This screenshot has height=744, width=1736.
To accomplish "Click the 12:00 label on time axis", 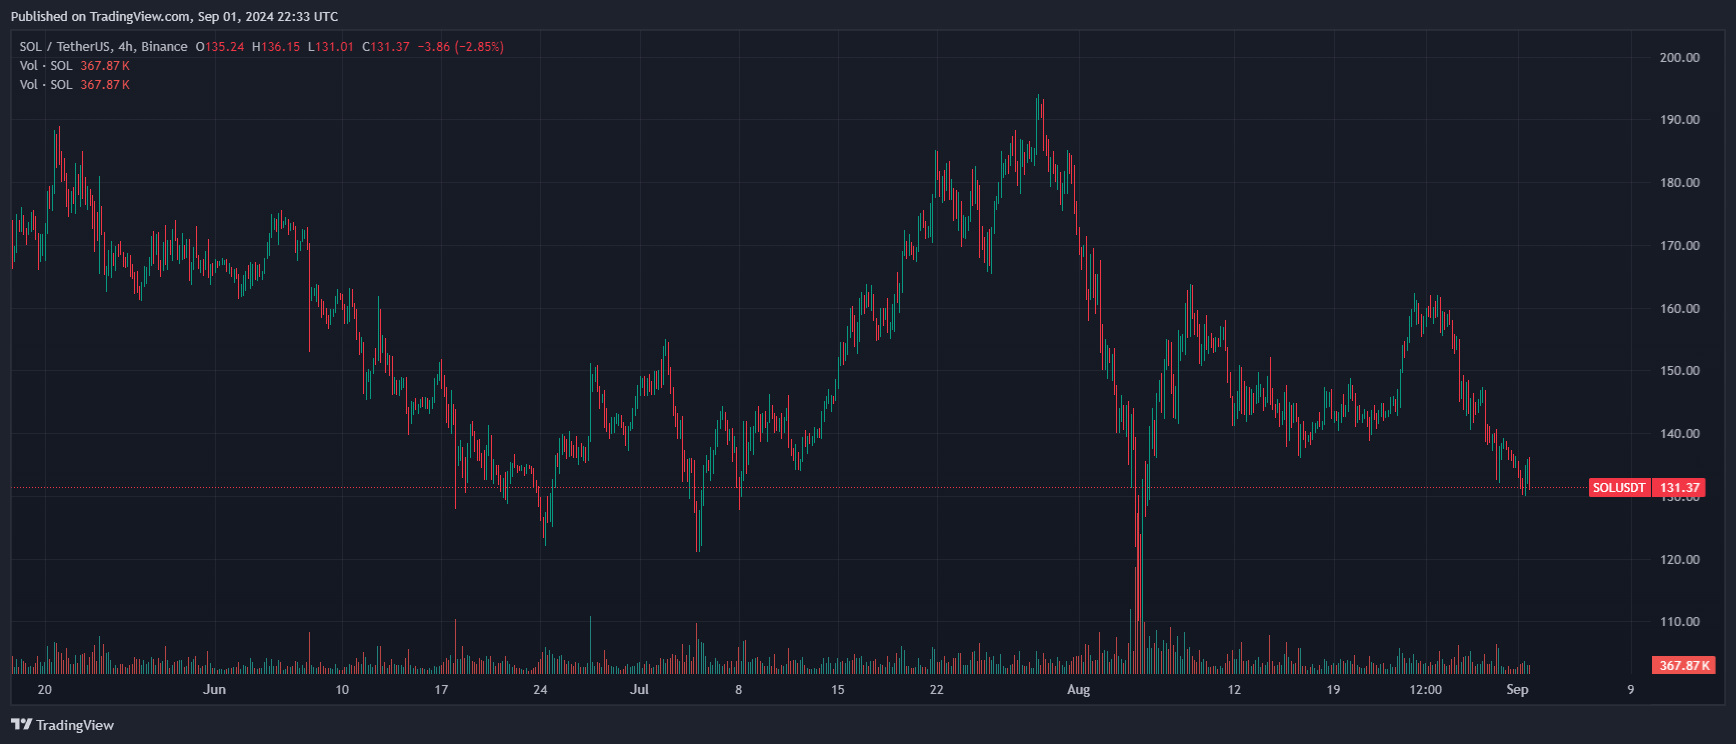I will click(x=1426, y=690).
